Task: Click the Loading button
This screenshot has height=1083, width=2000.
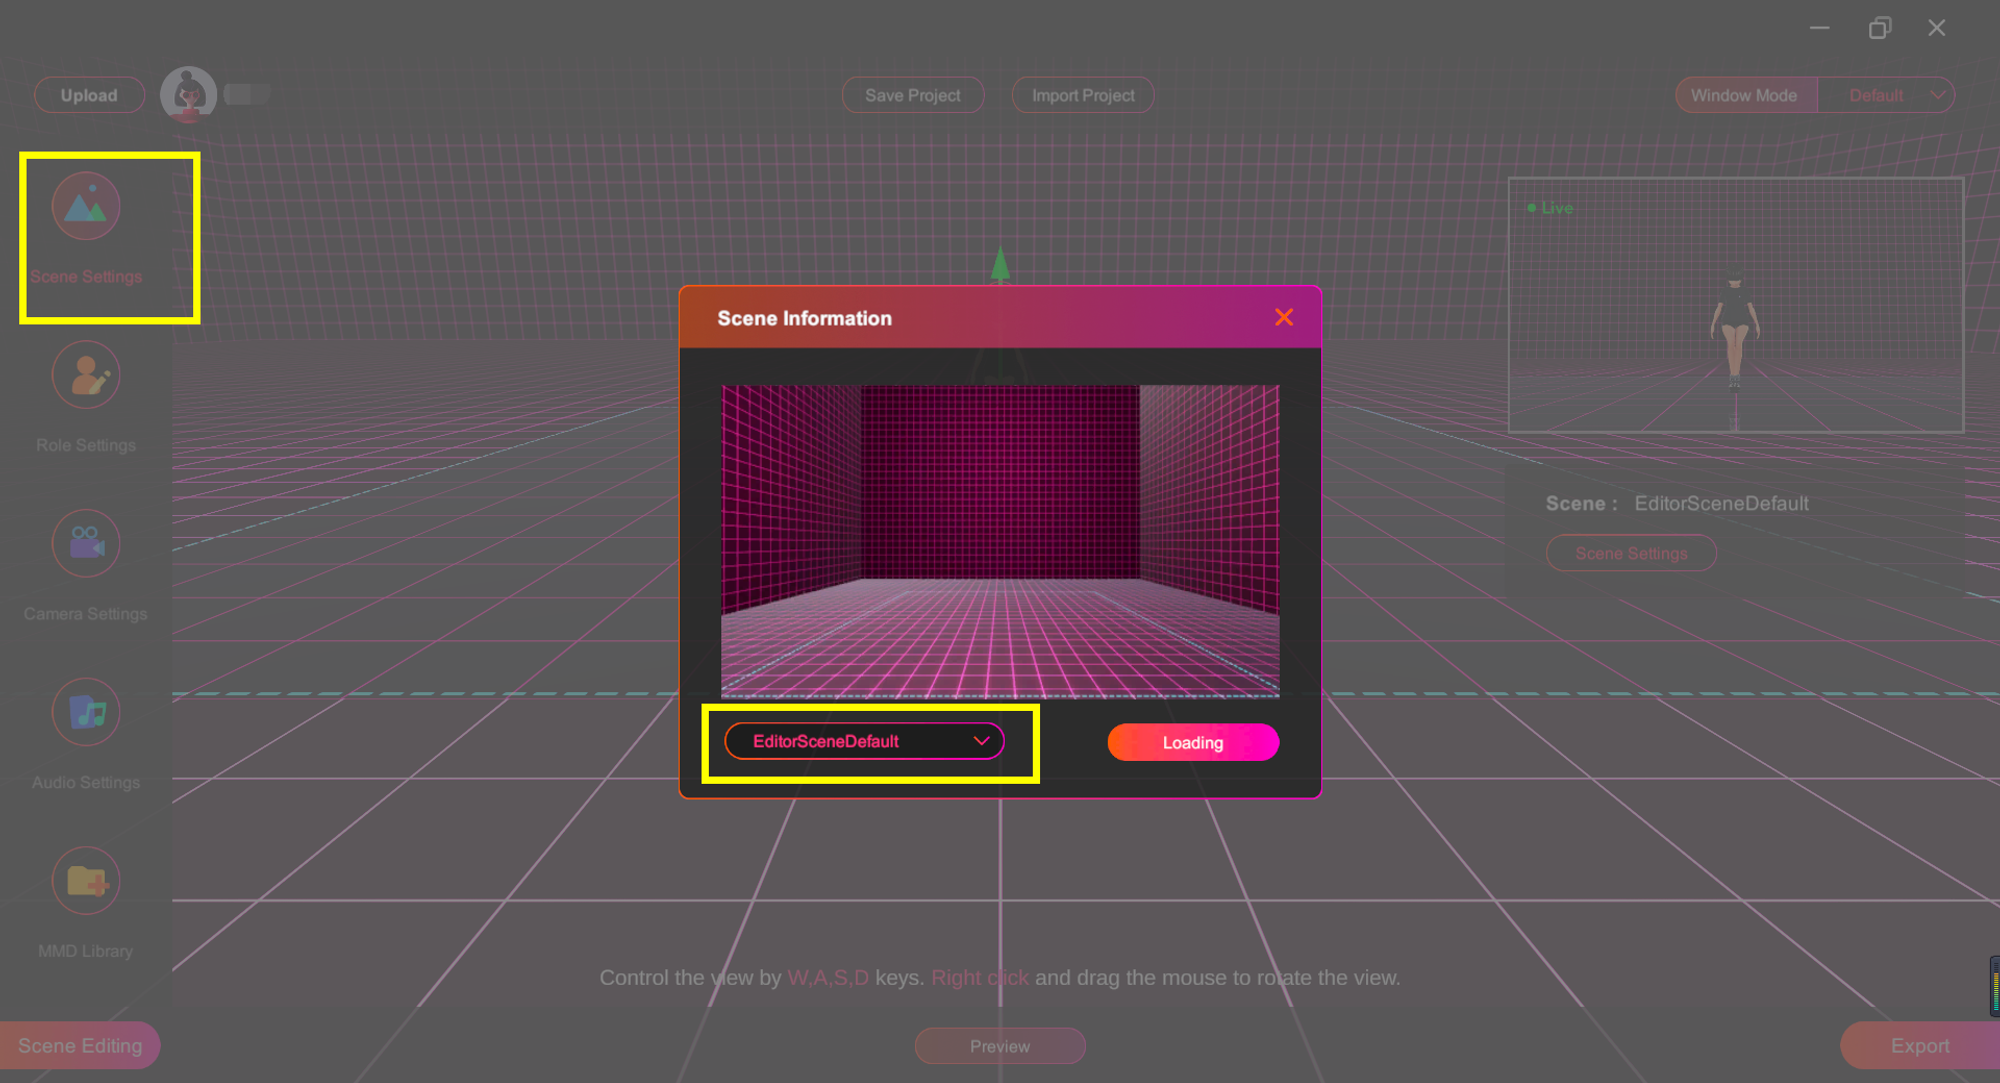Action: tap(1192, 743)
